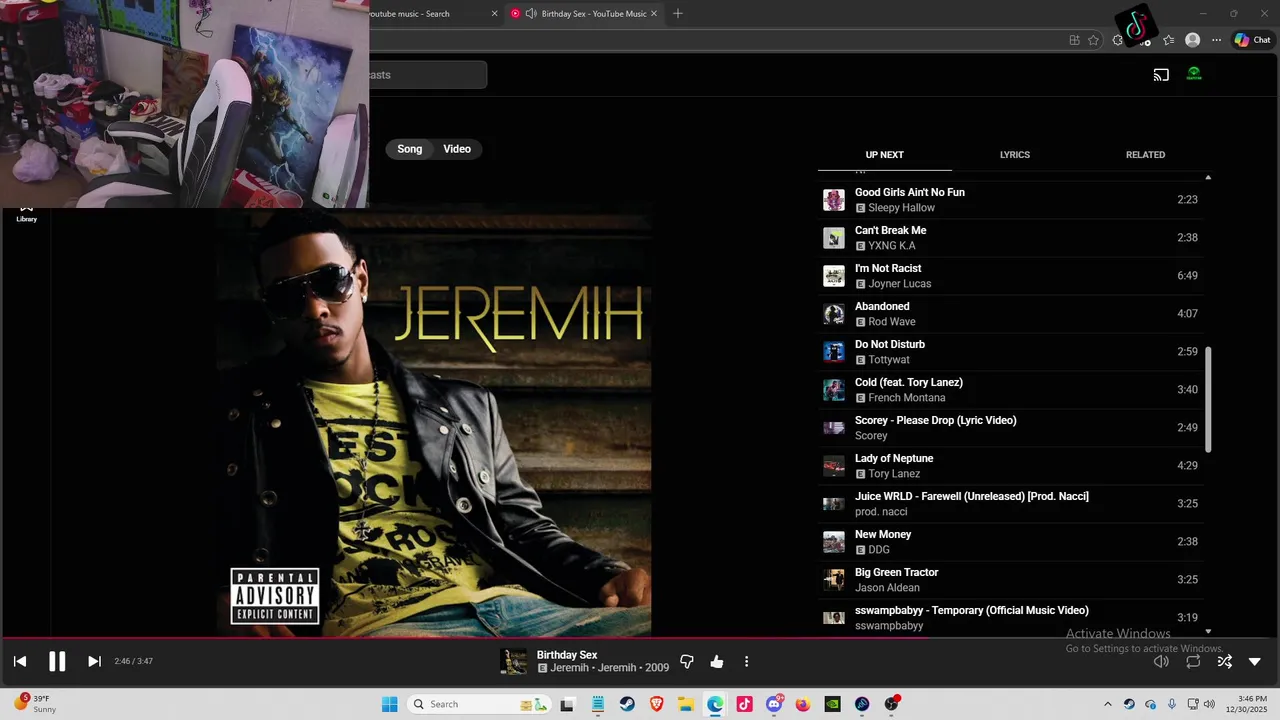1280x720 pixels.
Task: Toggle shuffle in player bar
Action: point(1224,661)
